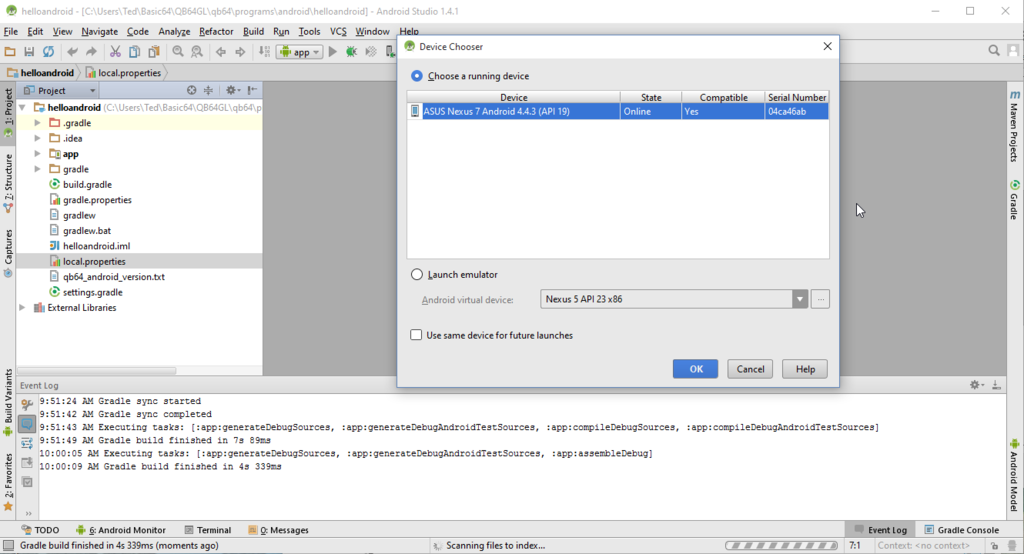Open the Refactor menu
The height and width of the screenshot is (554, 1024).
216,31
